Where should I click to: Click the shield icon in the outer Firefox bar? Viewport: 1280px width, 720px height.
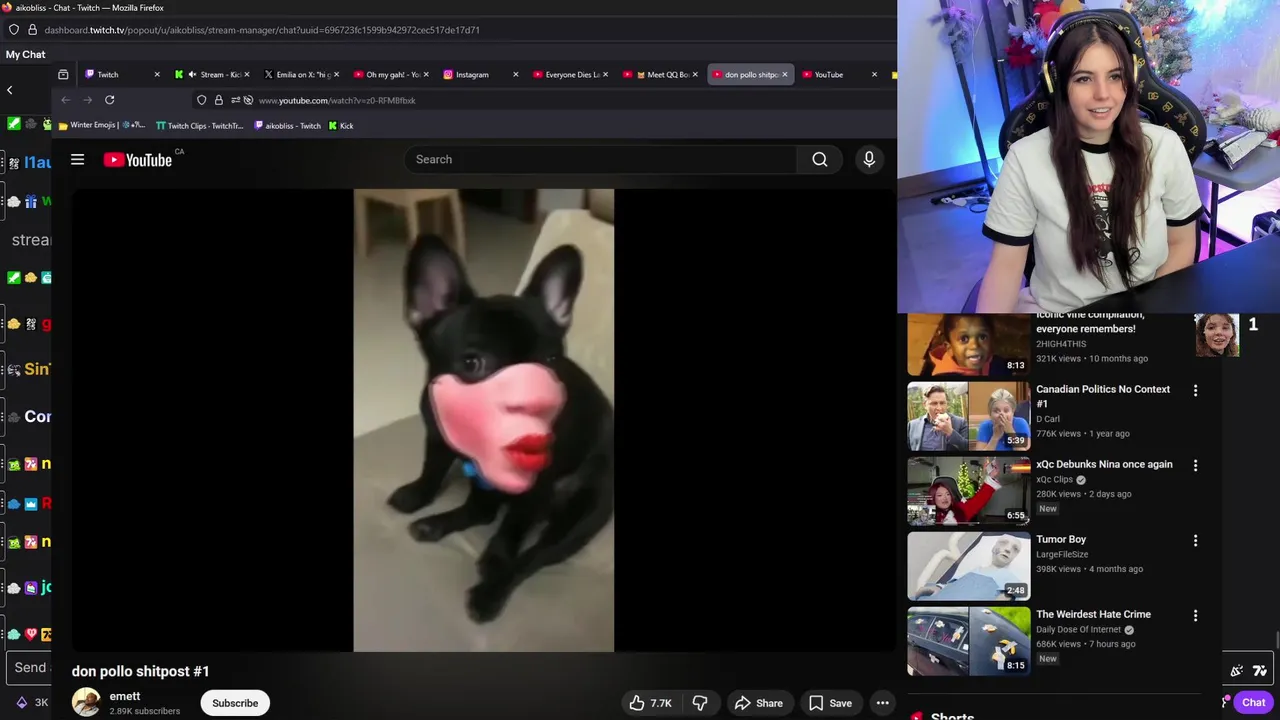tap(13, 30)
